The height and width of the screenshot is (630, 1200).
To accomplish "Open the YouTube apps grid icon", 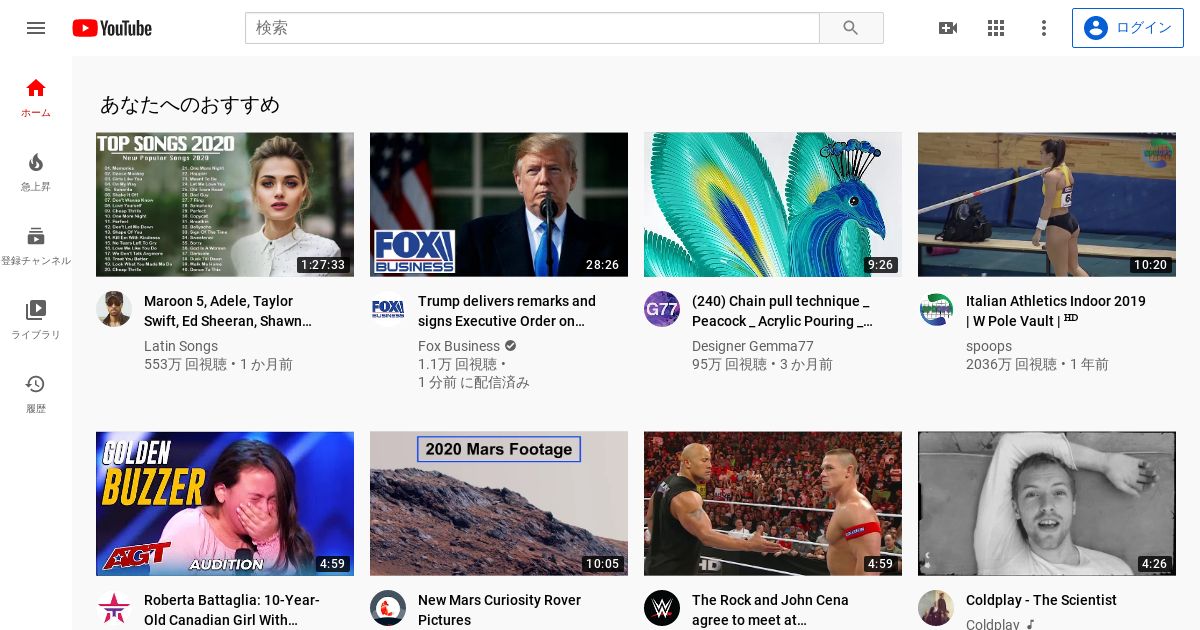I will point(996,28).
